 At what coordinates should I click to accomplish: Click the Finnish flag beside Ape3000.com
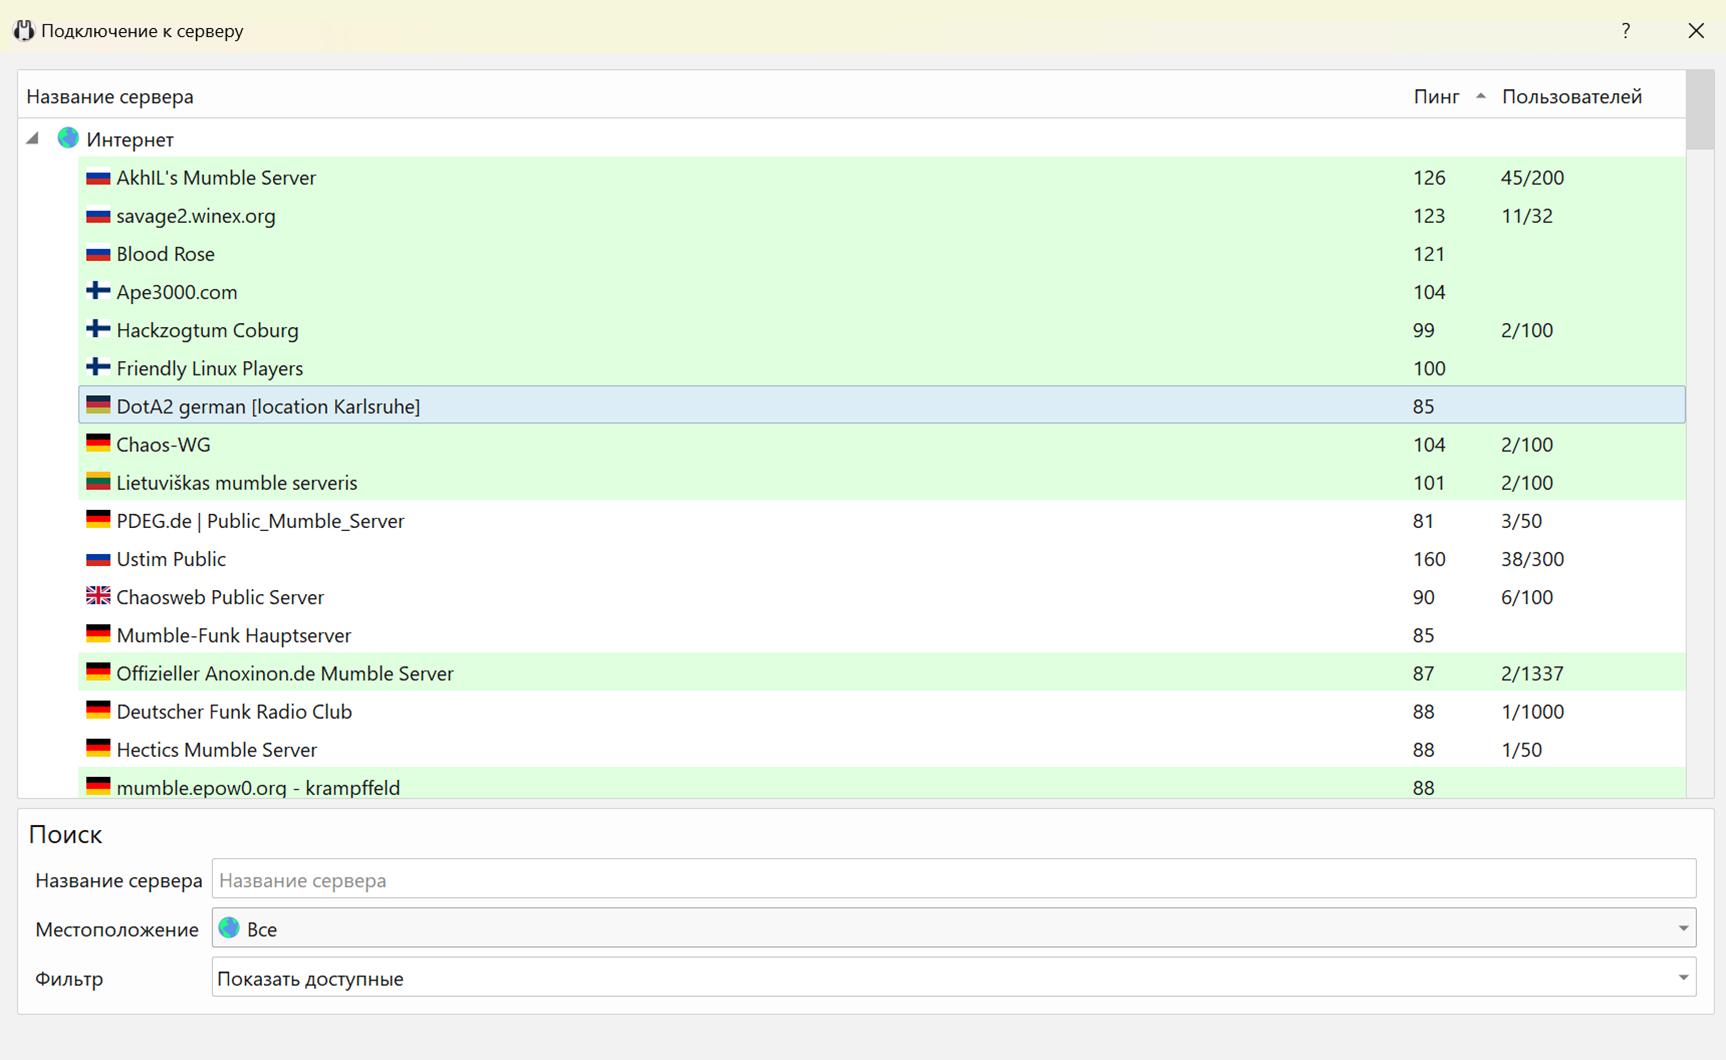point(98,291)
